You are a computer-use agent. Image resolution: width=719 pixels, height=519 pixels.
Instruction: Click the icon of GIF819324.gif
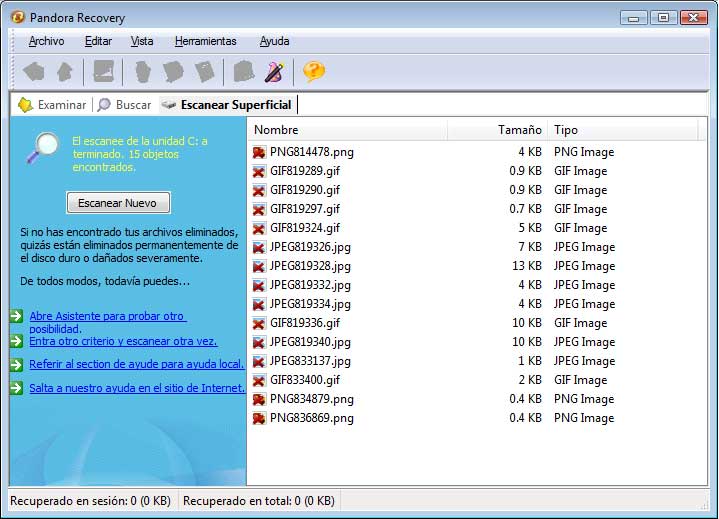259,228
